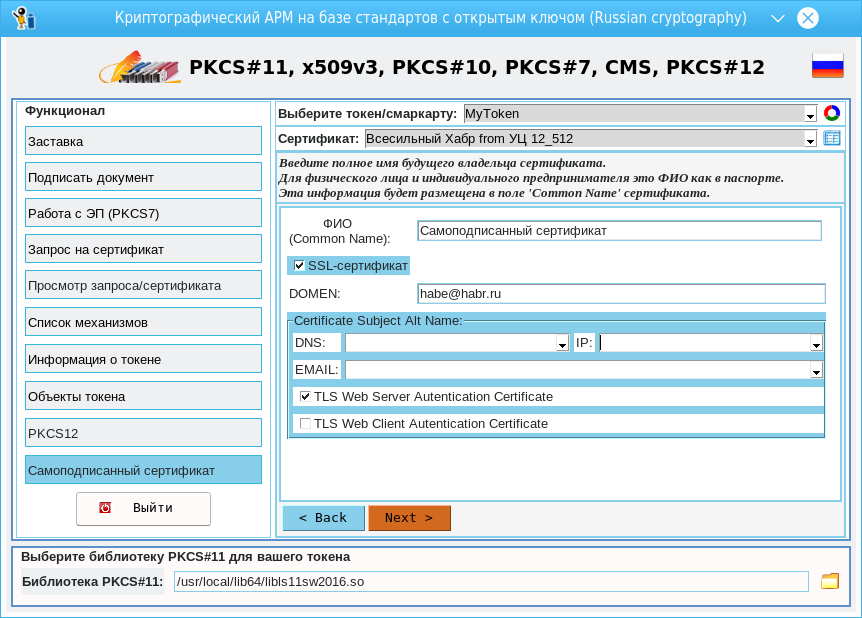Click the feather and books logo image

140,67
